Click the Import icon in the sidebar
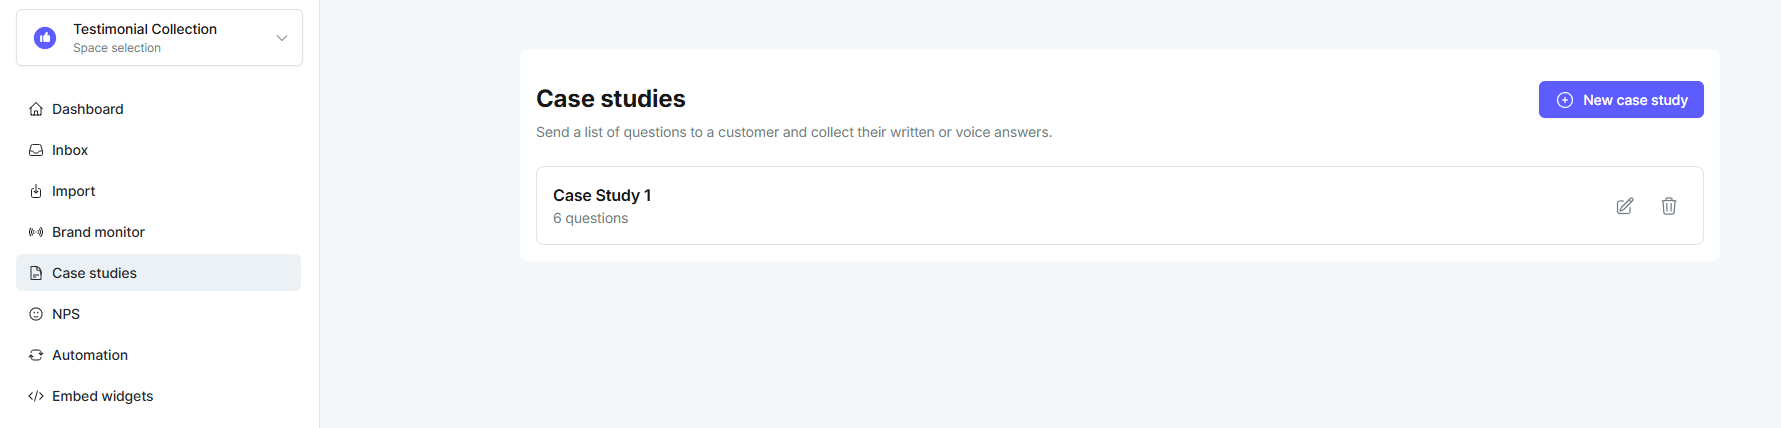 [36, 191]
